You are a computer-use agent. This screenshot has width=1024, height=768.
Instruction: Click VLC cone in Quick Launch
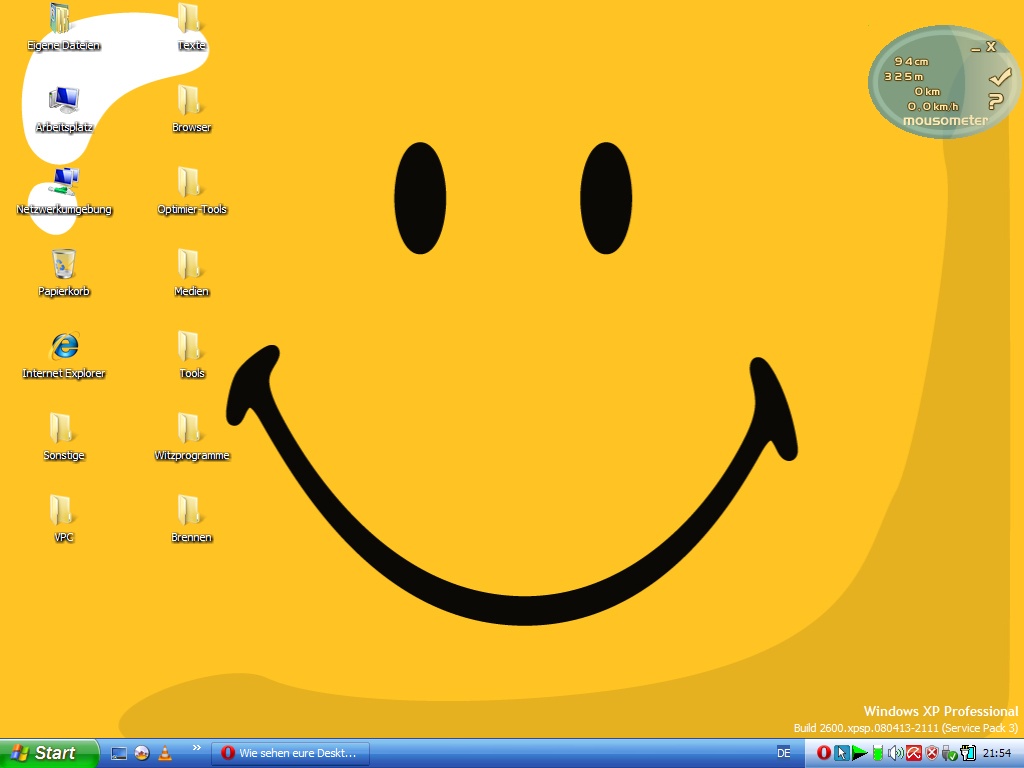164,753
